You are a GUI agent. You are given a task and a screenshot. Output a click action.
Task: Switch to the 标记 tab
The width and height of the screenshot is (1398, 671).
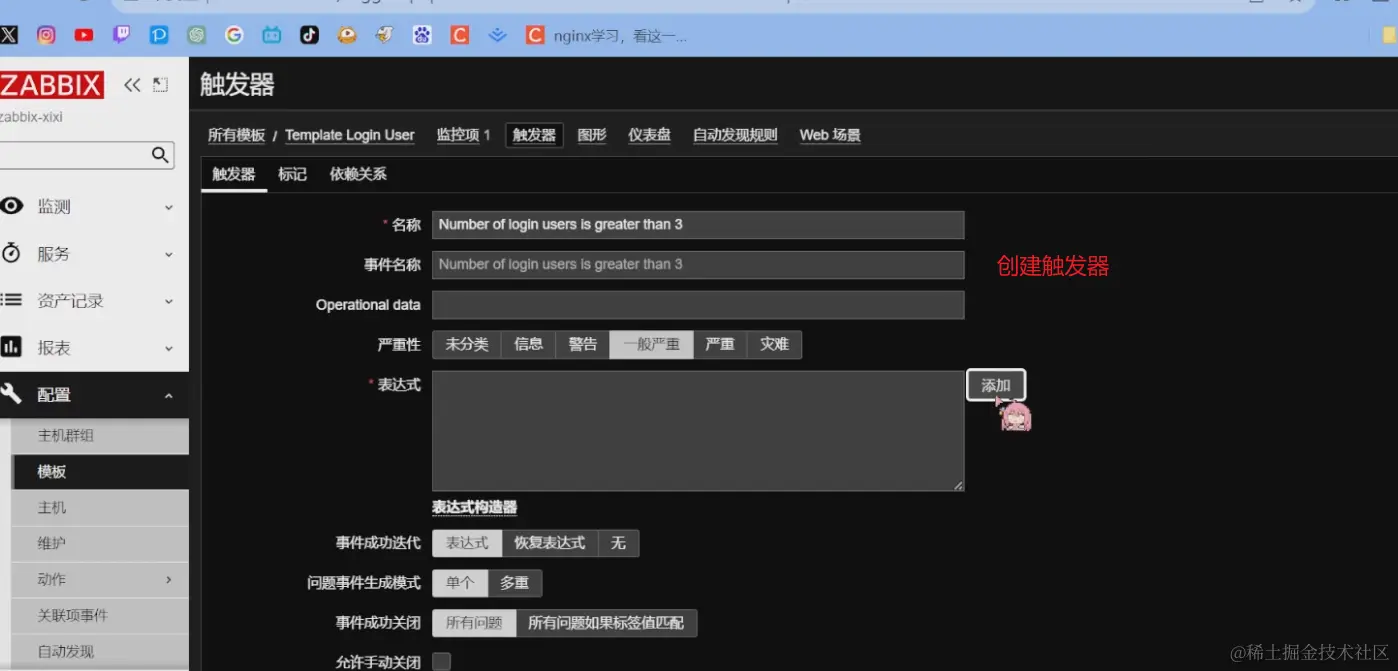click(x=292, y=174)
